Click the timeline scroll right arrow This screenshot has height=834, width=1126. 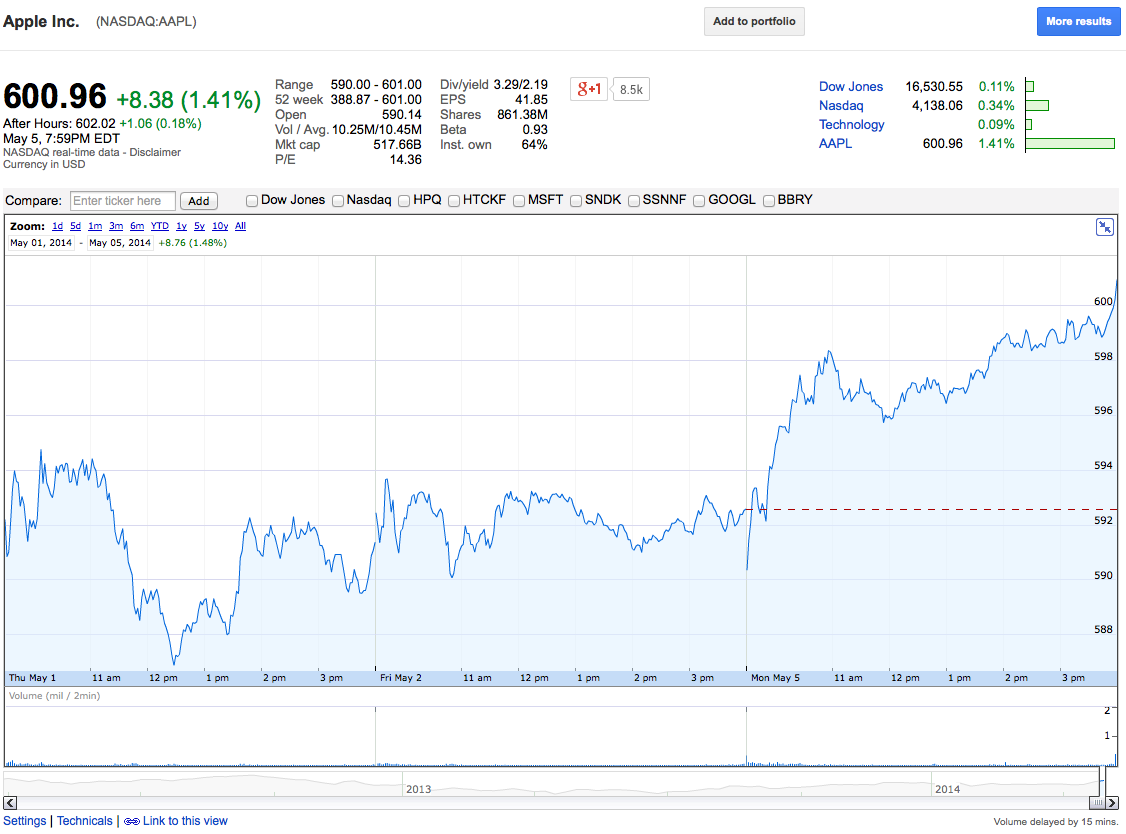(1111, 803)
